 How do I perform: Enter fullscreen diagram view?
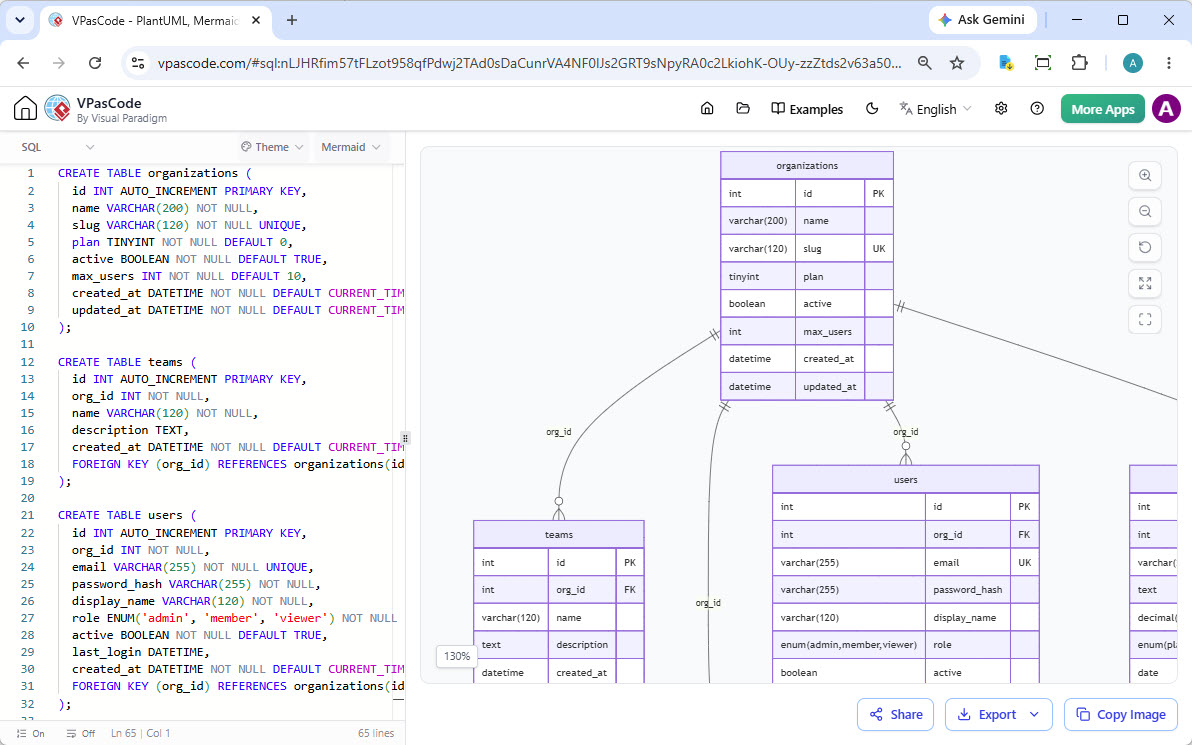pos(1145,319)
